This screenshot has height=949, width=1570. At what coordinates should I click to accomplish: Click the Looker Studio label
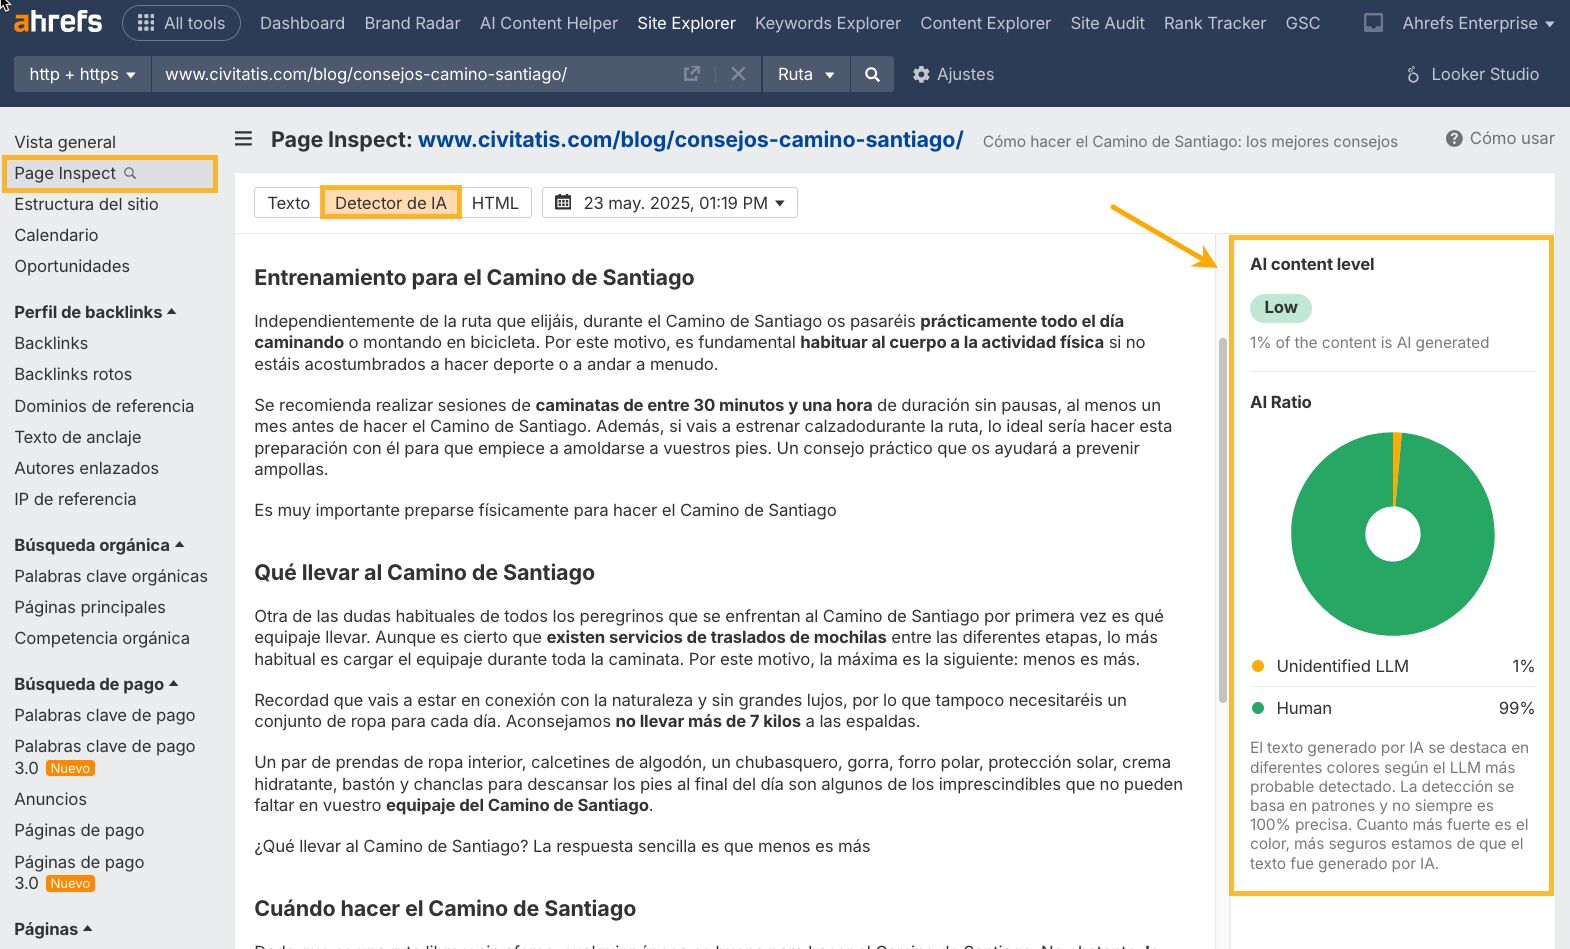coord(1485,74)
